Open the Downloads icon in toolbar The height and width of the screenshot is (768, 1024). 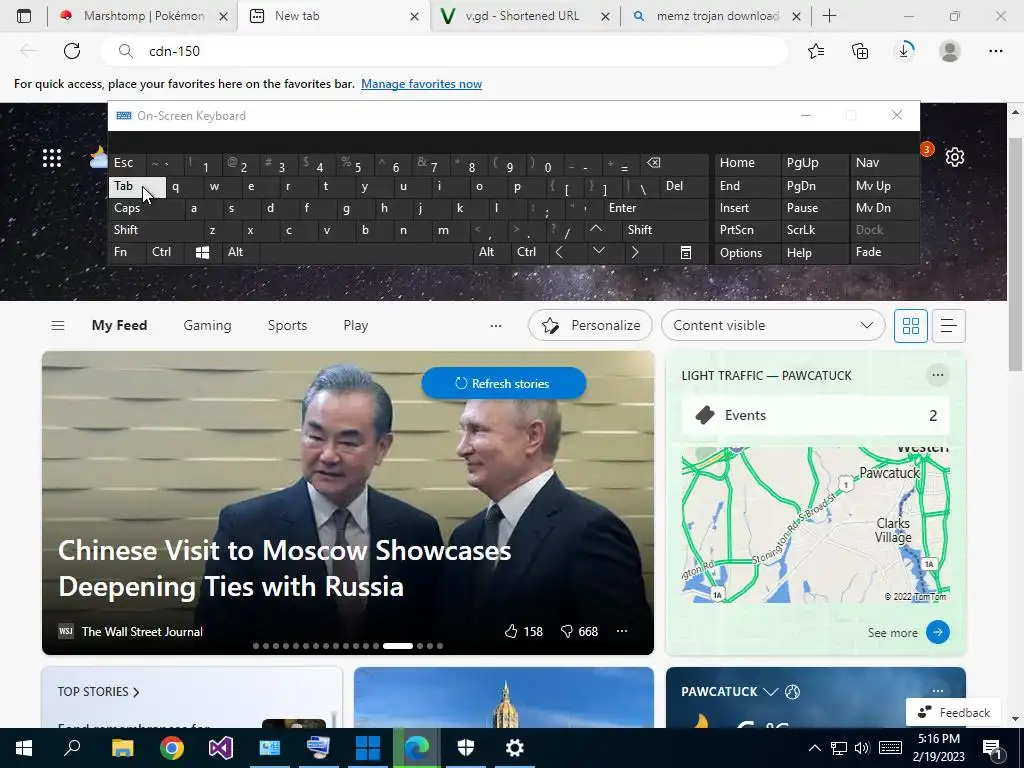(904, 51)
